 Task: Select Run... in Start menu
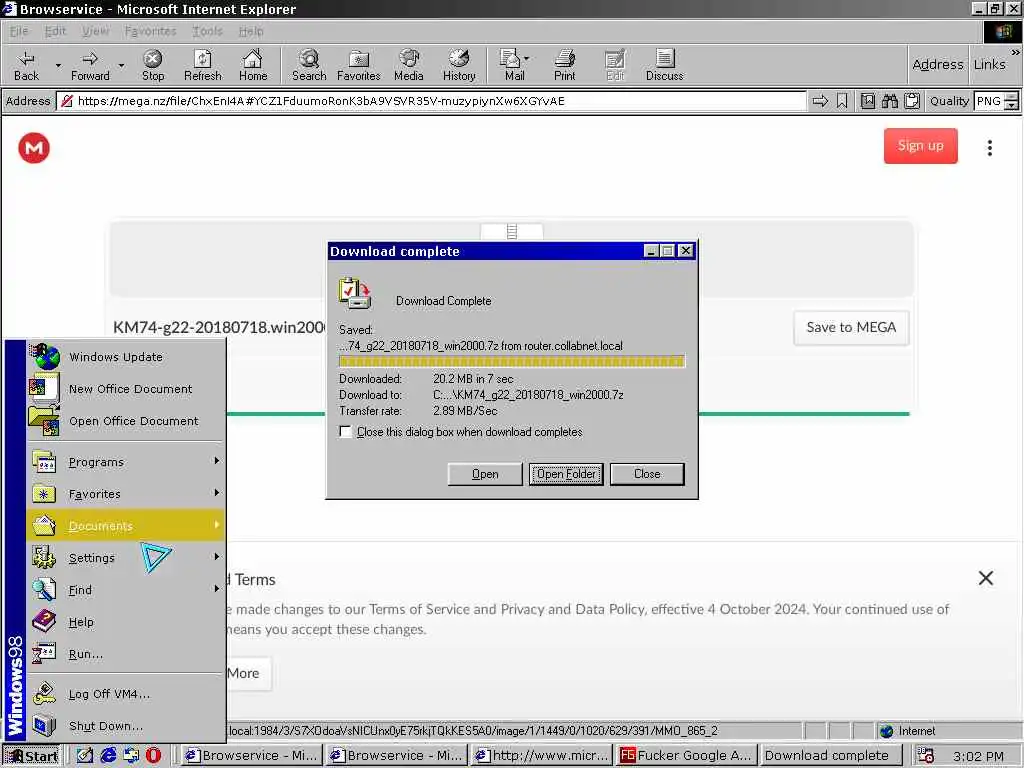point(127,654)
